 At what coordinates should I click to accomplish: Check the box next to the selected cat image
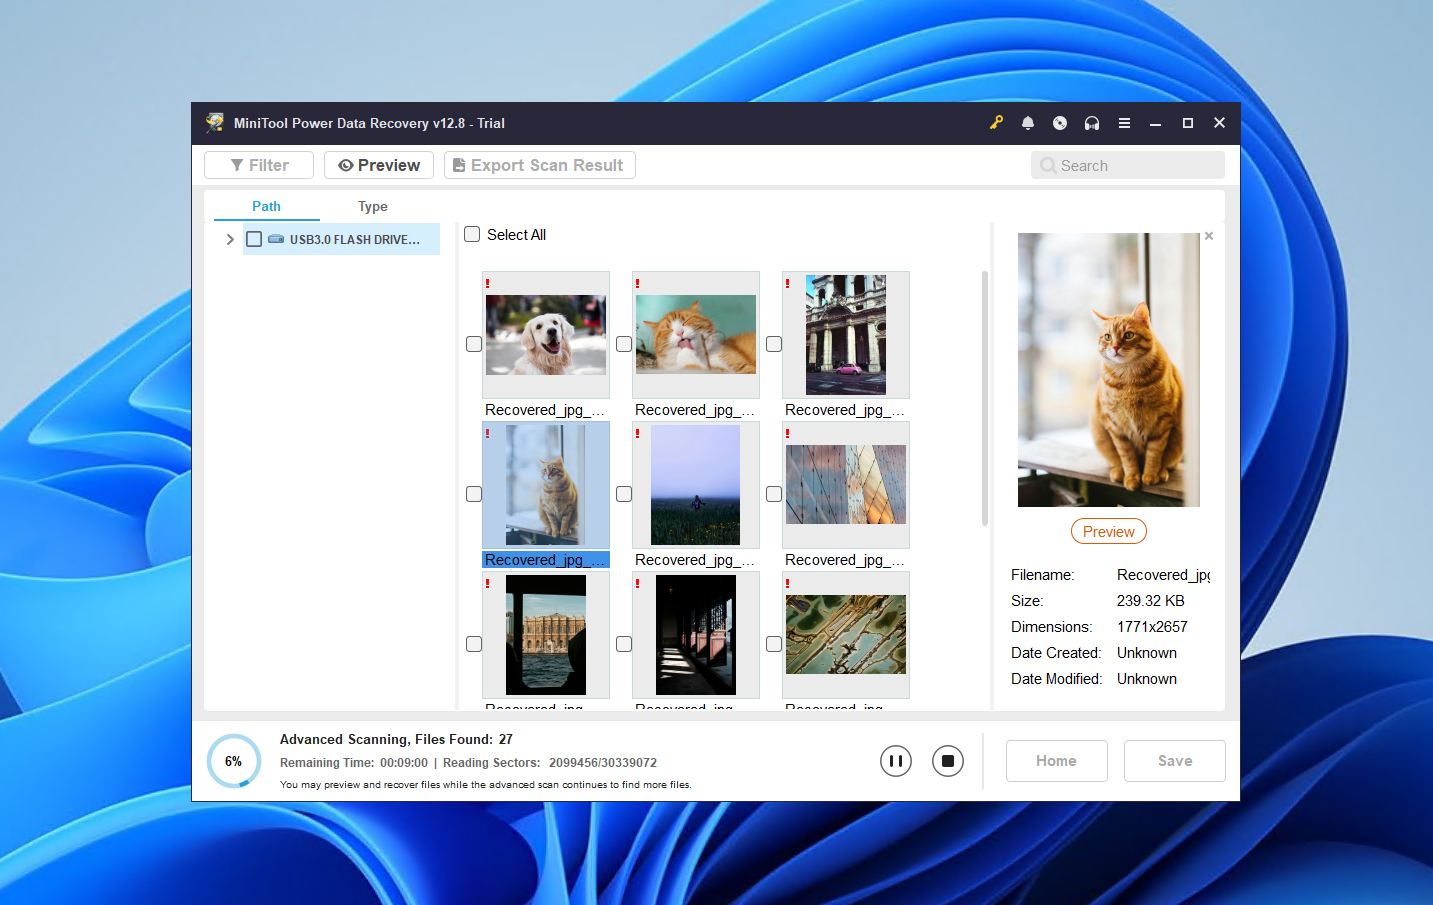(x=473, y=493)
